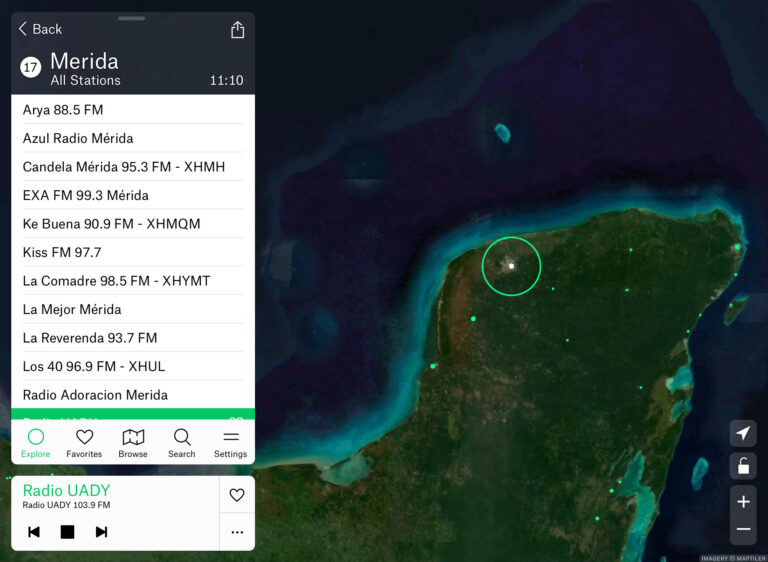Open the Browse tab
Image resolution: width=768 pixels, height=562 pixels.
133,443
